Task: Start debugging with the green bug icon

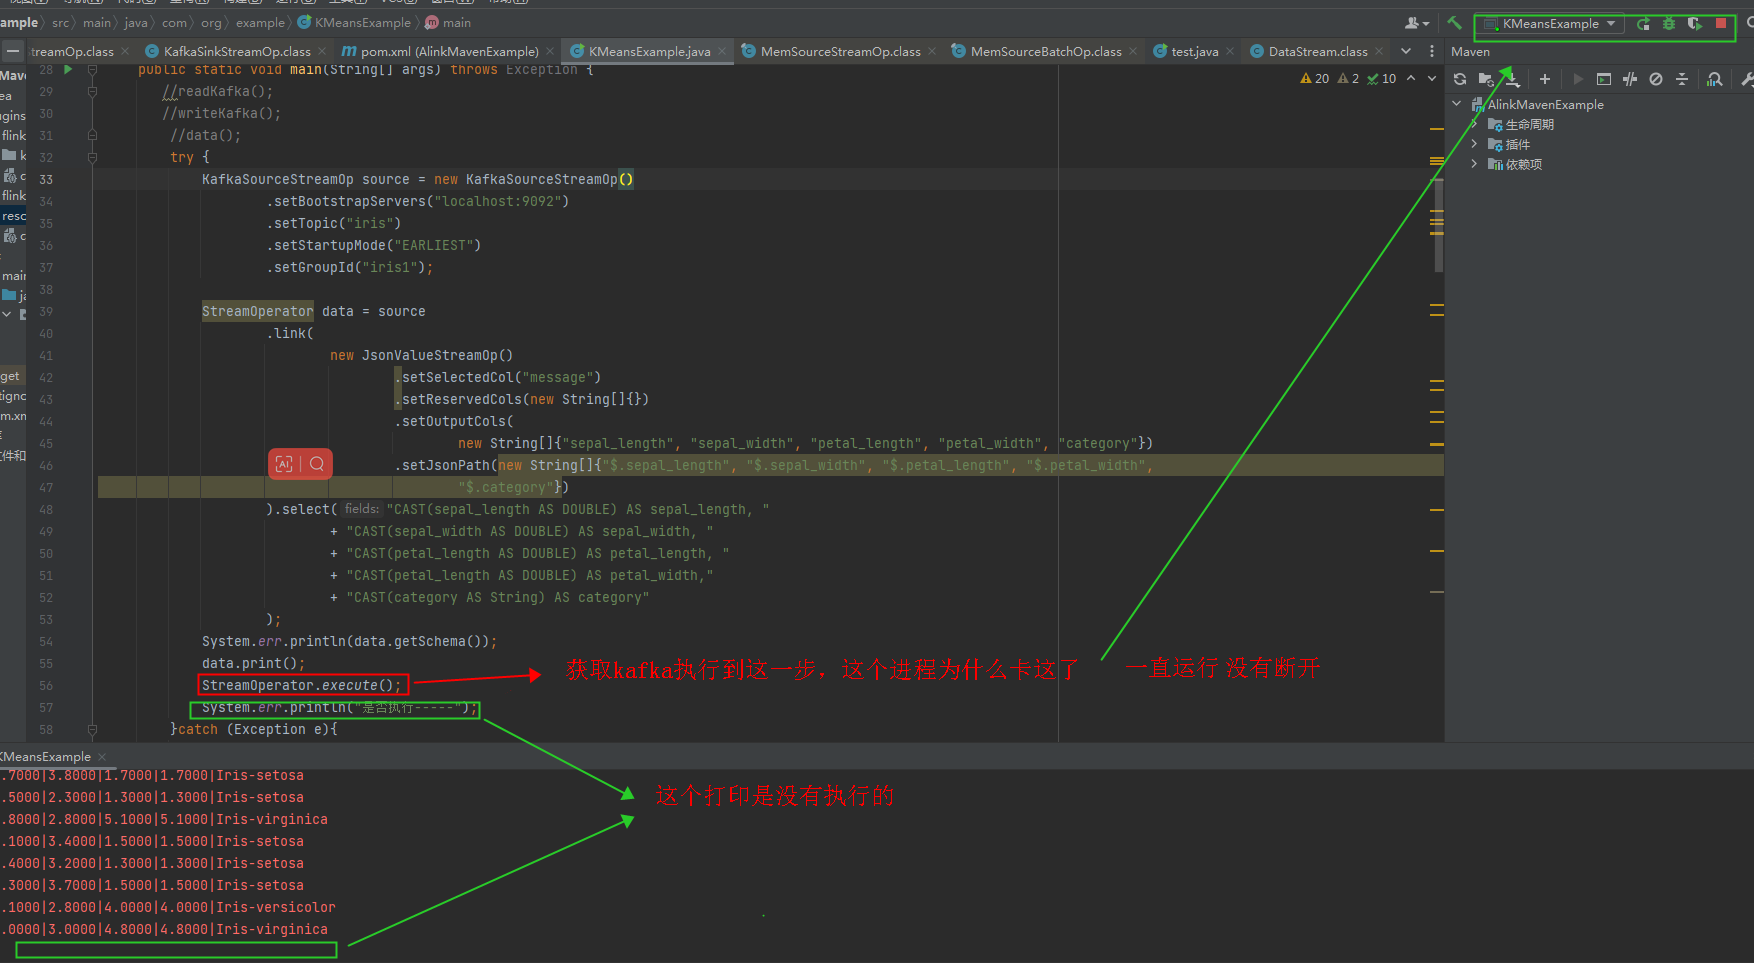Action: (x=1669, y=23)
